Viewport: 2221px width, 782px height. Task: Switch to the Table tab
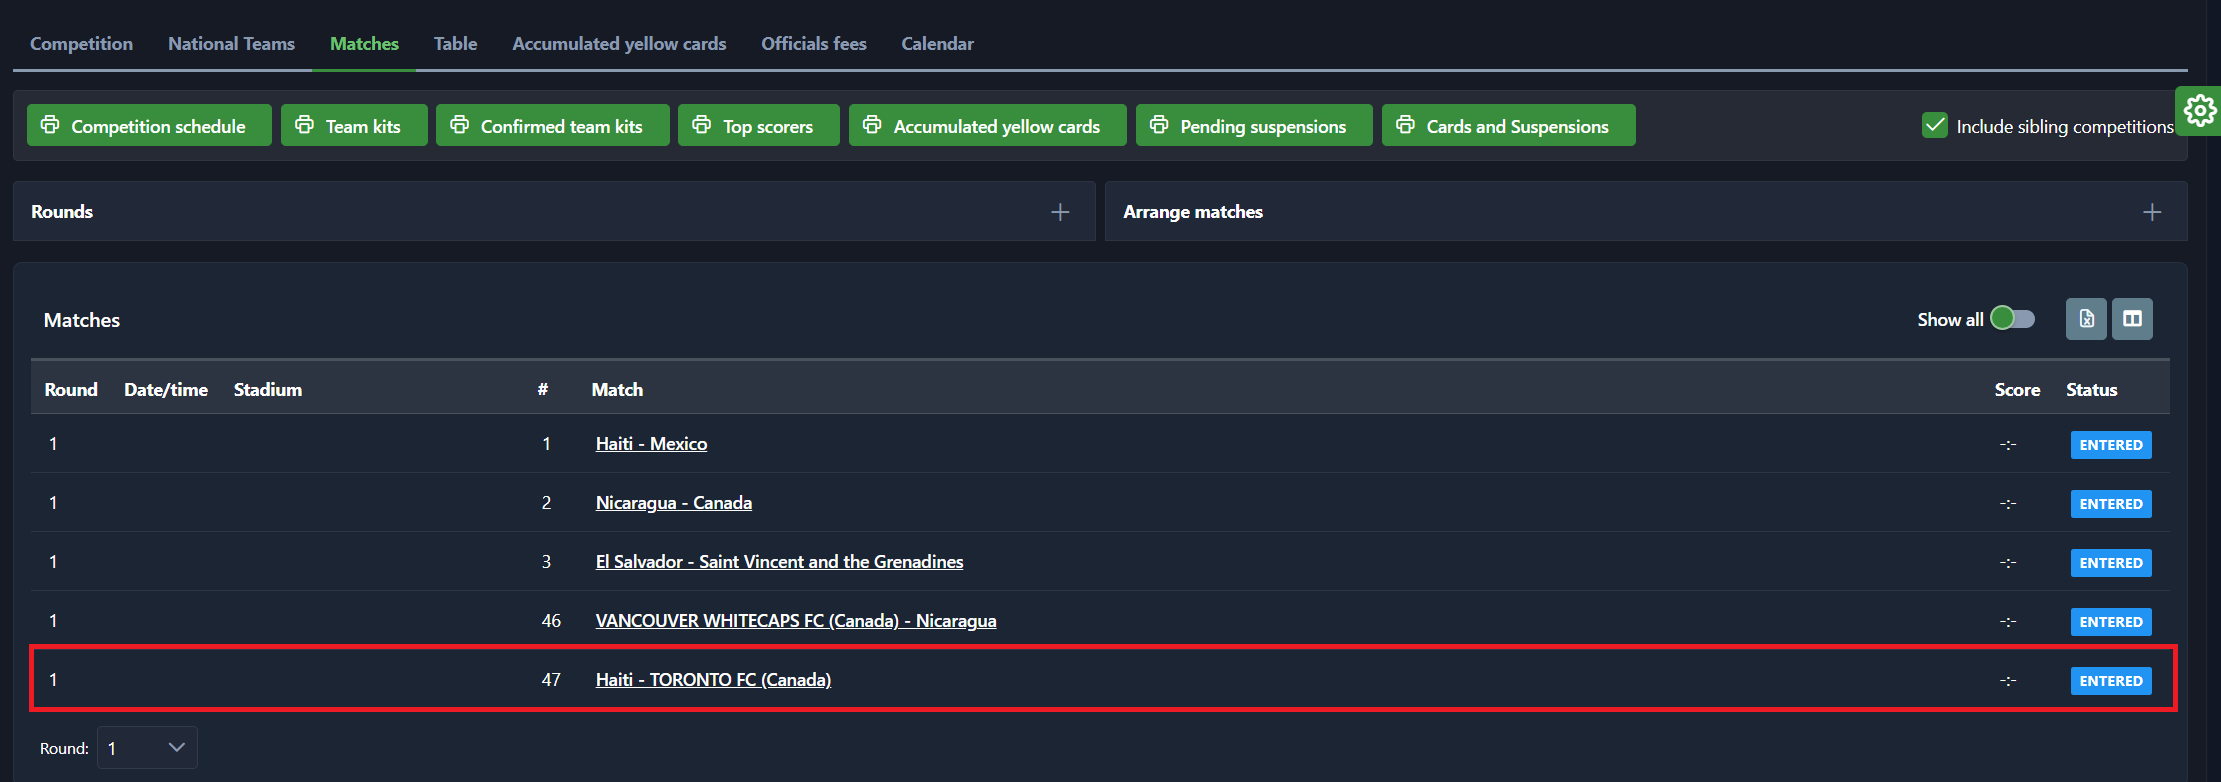(455, 44)
